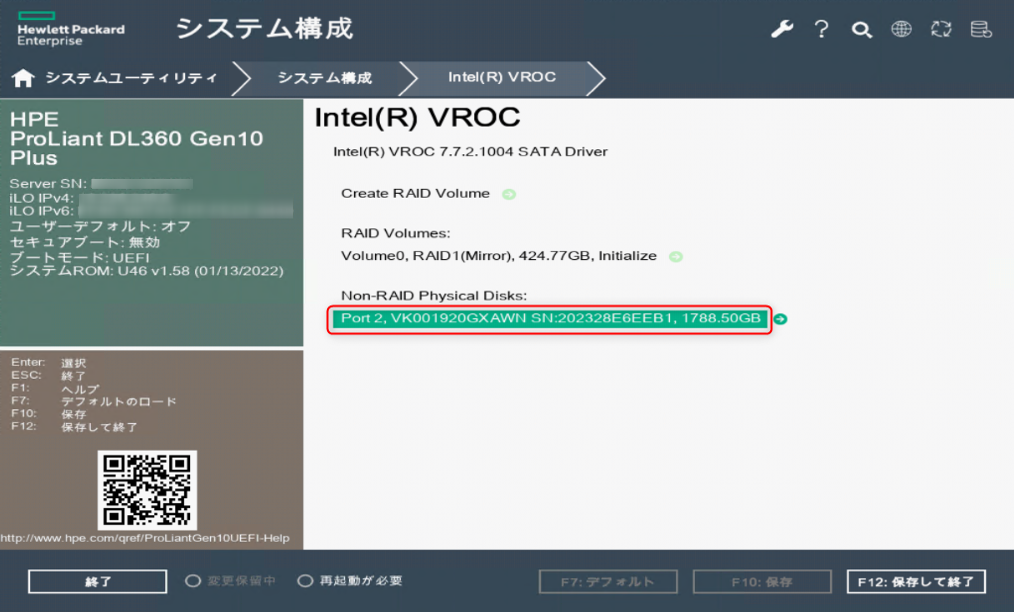Screen dimensions: 1014x612
Task: Click the refresh icon in the header
Action: click(940, 29)
